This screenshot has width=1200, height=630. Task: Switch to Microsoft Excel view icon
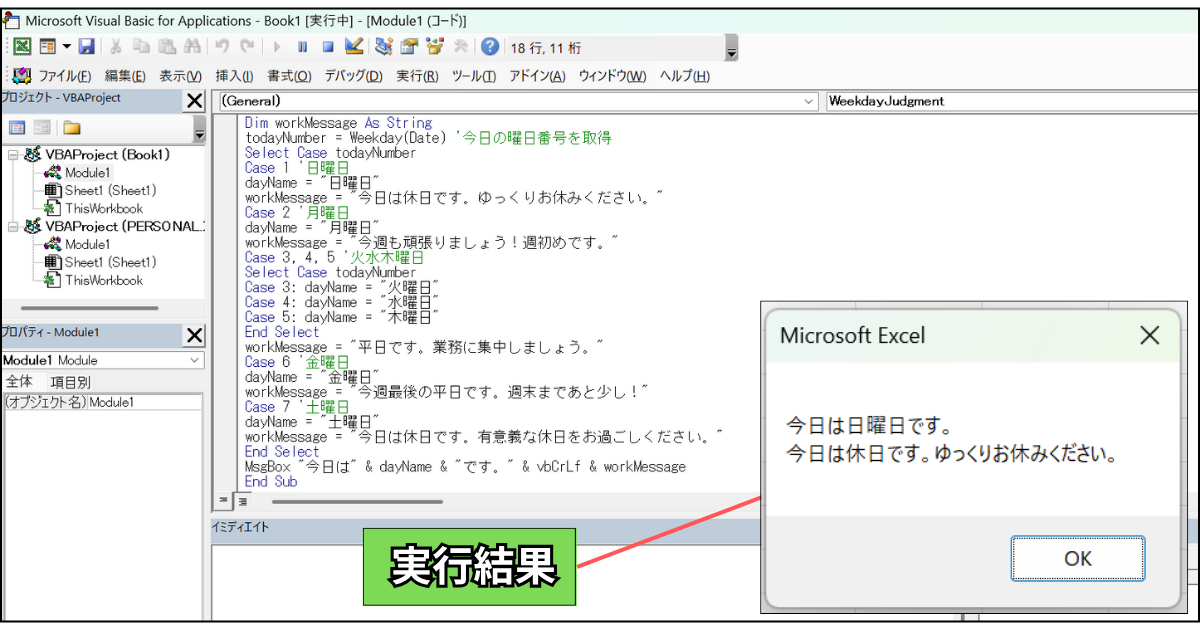21,46
